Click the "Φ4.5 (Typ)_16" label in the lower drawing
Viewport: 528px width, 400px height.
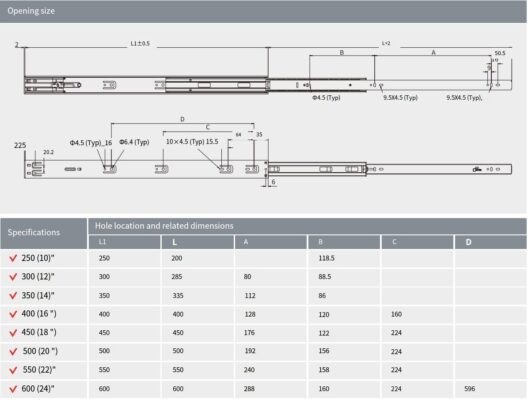(91, 143)
